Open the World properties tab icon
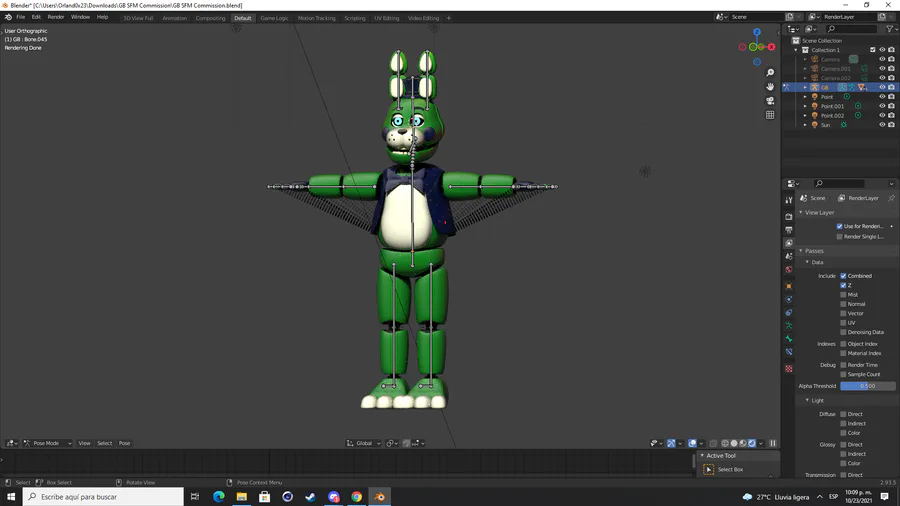This screenshot has height=506, width=900. [789, 270]
